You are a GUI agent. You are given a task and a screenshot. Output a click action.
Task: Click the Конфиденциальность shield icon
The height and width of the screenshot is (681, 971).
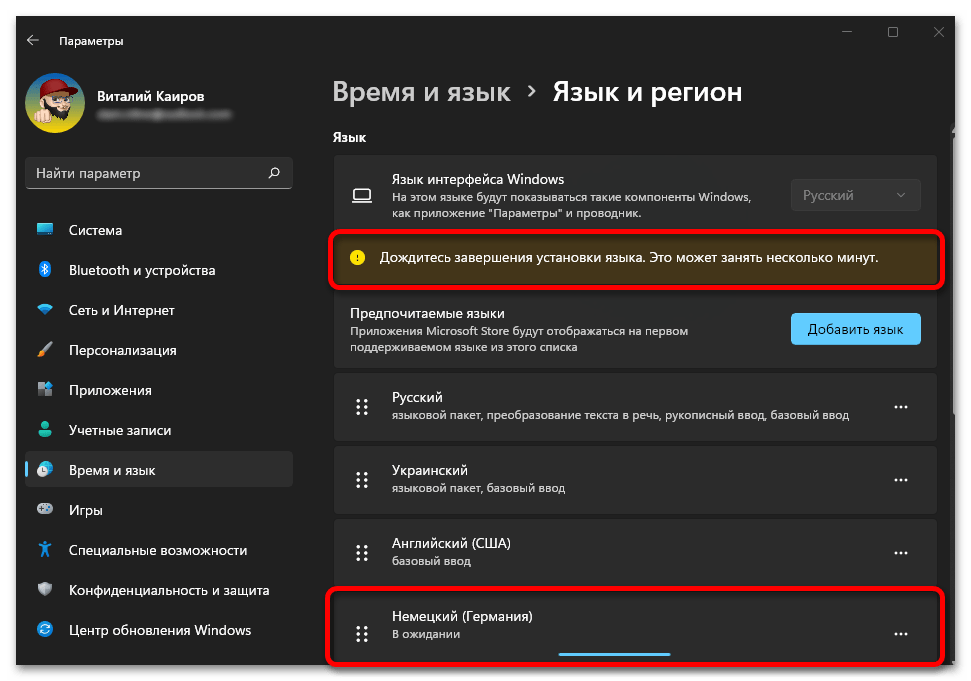(45, 589)
